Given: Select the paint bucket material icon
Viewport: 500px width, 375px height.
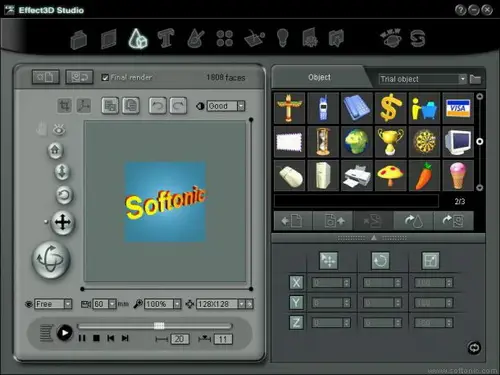Looking at the screenshot, I should coord(196,39).
